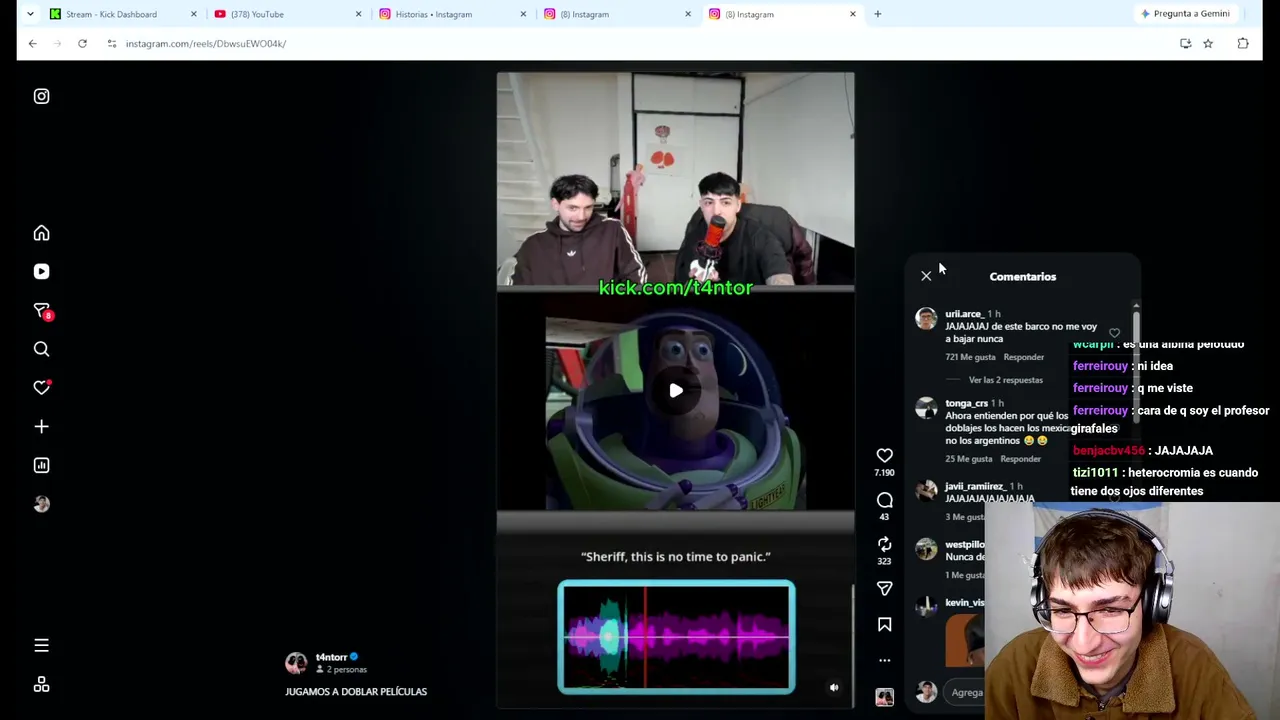Share the reel with the send icon

pos(884,589)
